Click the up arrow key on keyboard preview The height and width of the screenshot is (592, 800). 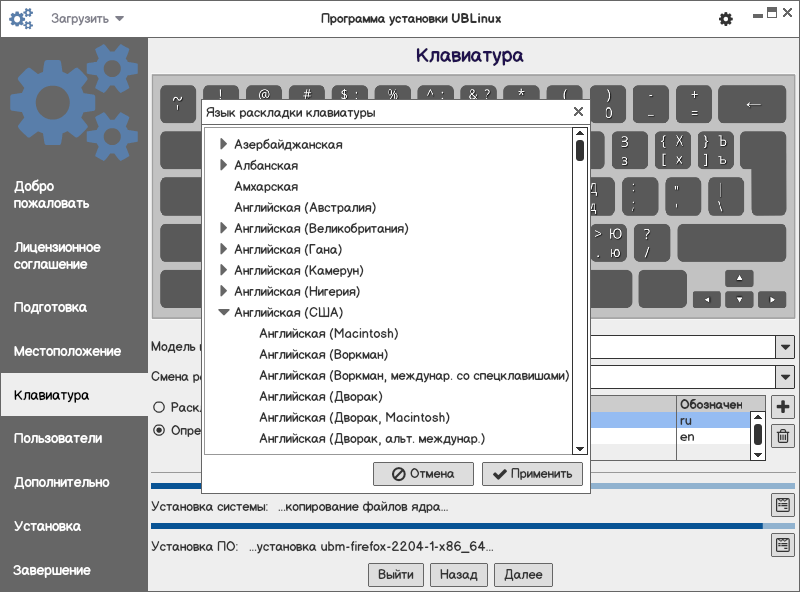[x=739, y=278]
